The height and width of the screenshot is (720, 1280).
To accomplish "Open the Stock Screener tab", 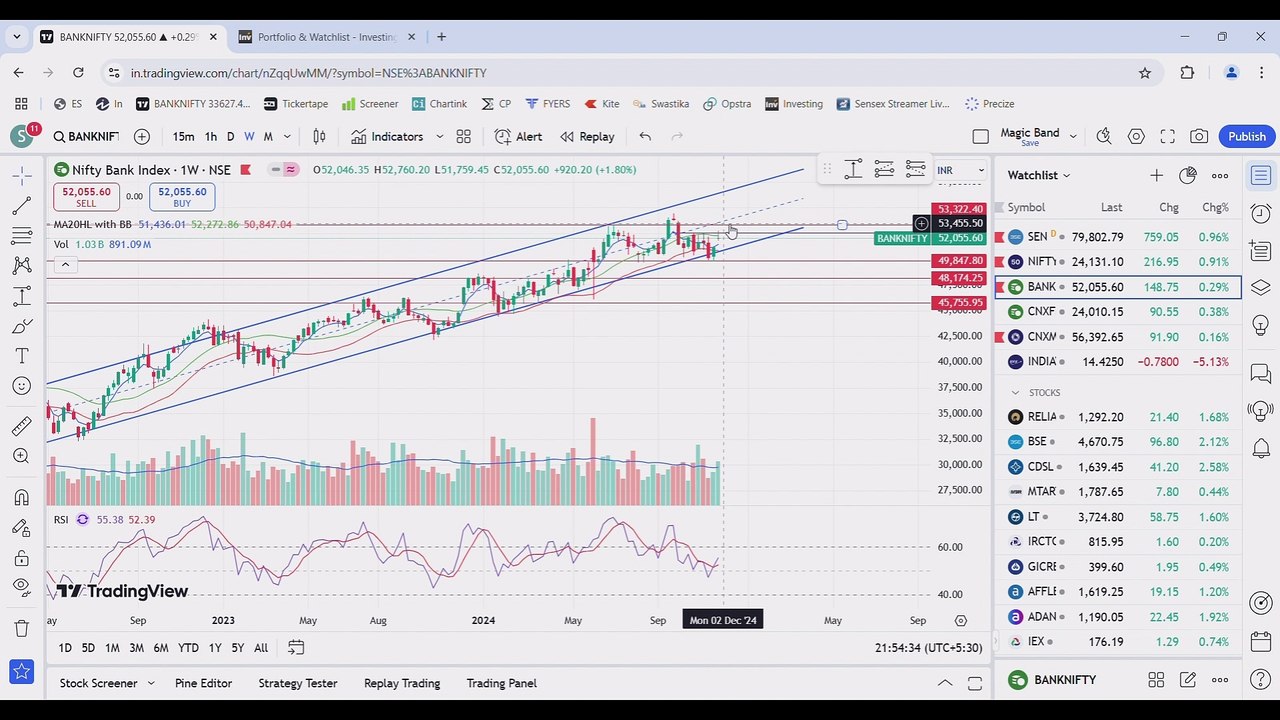I will tap(98, 683).
